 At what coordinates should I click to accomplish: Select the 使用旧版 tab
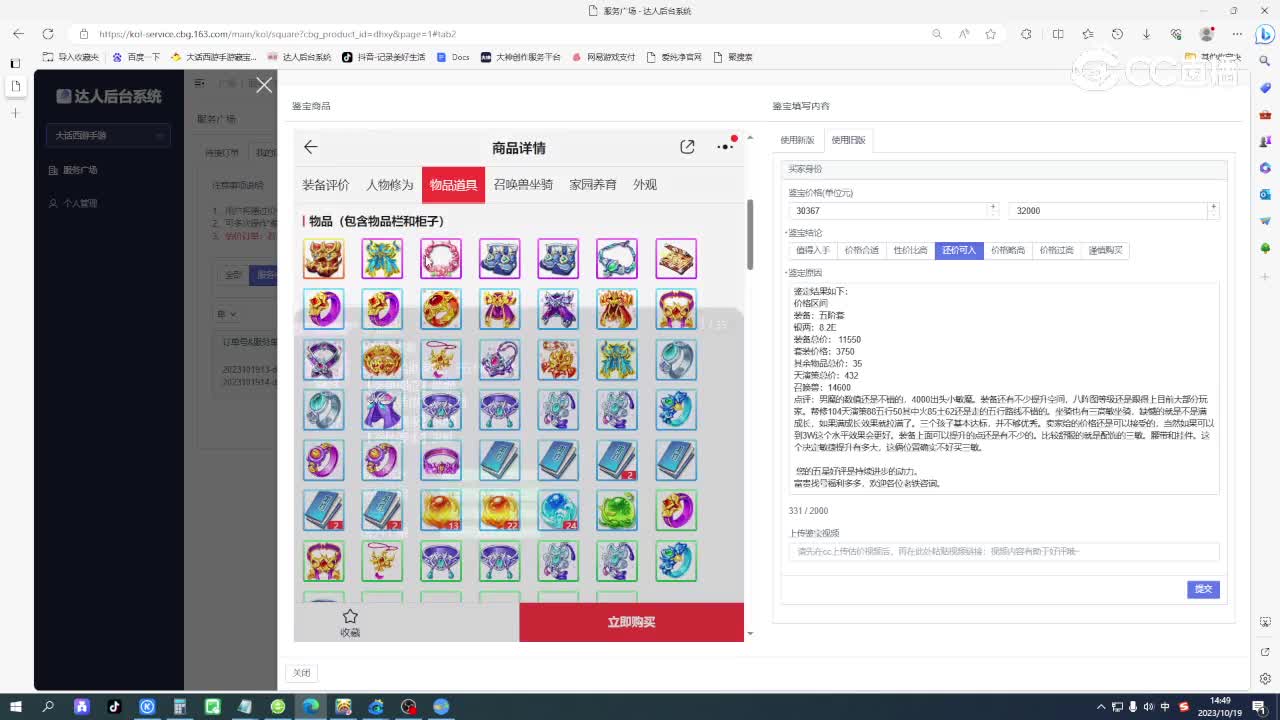(x=848, y=140)
